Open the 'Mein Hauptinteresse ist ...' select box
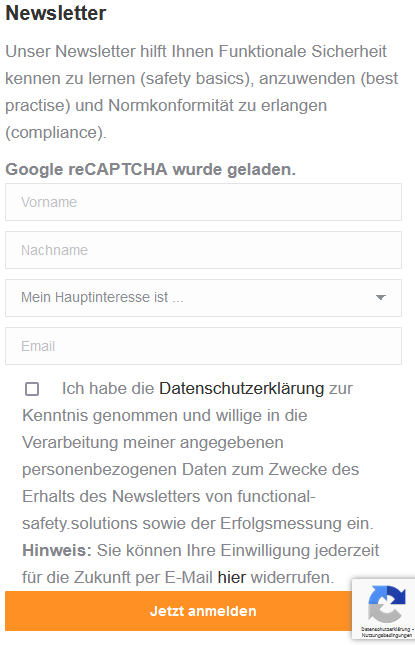This screenshot has width=415, height=645. coord(203,298)
